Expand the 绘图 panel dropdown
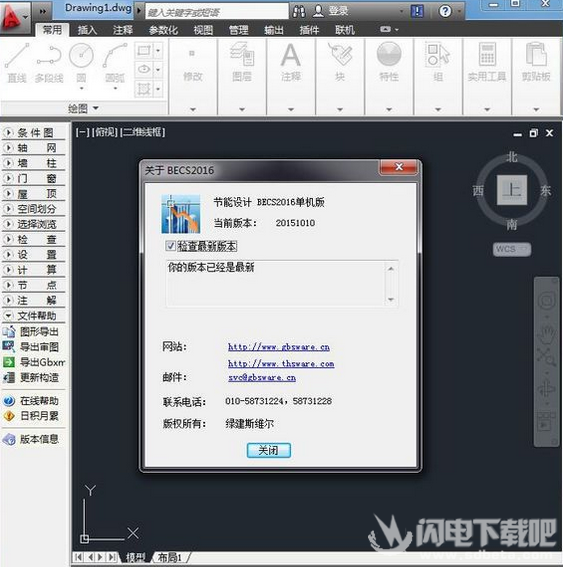Viewport: 563px width, 567px height. 84,108
